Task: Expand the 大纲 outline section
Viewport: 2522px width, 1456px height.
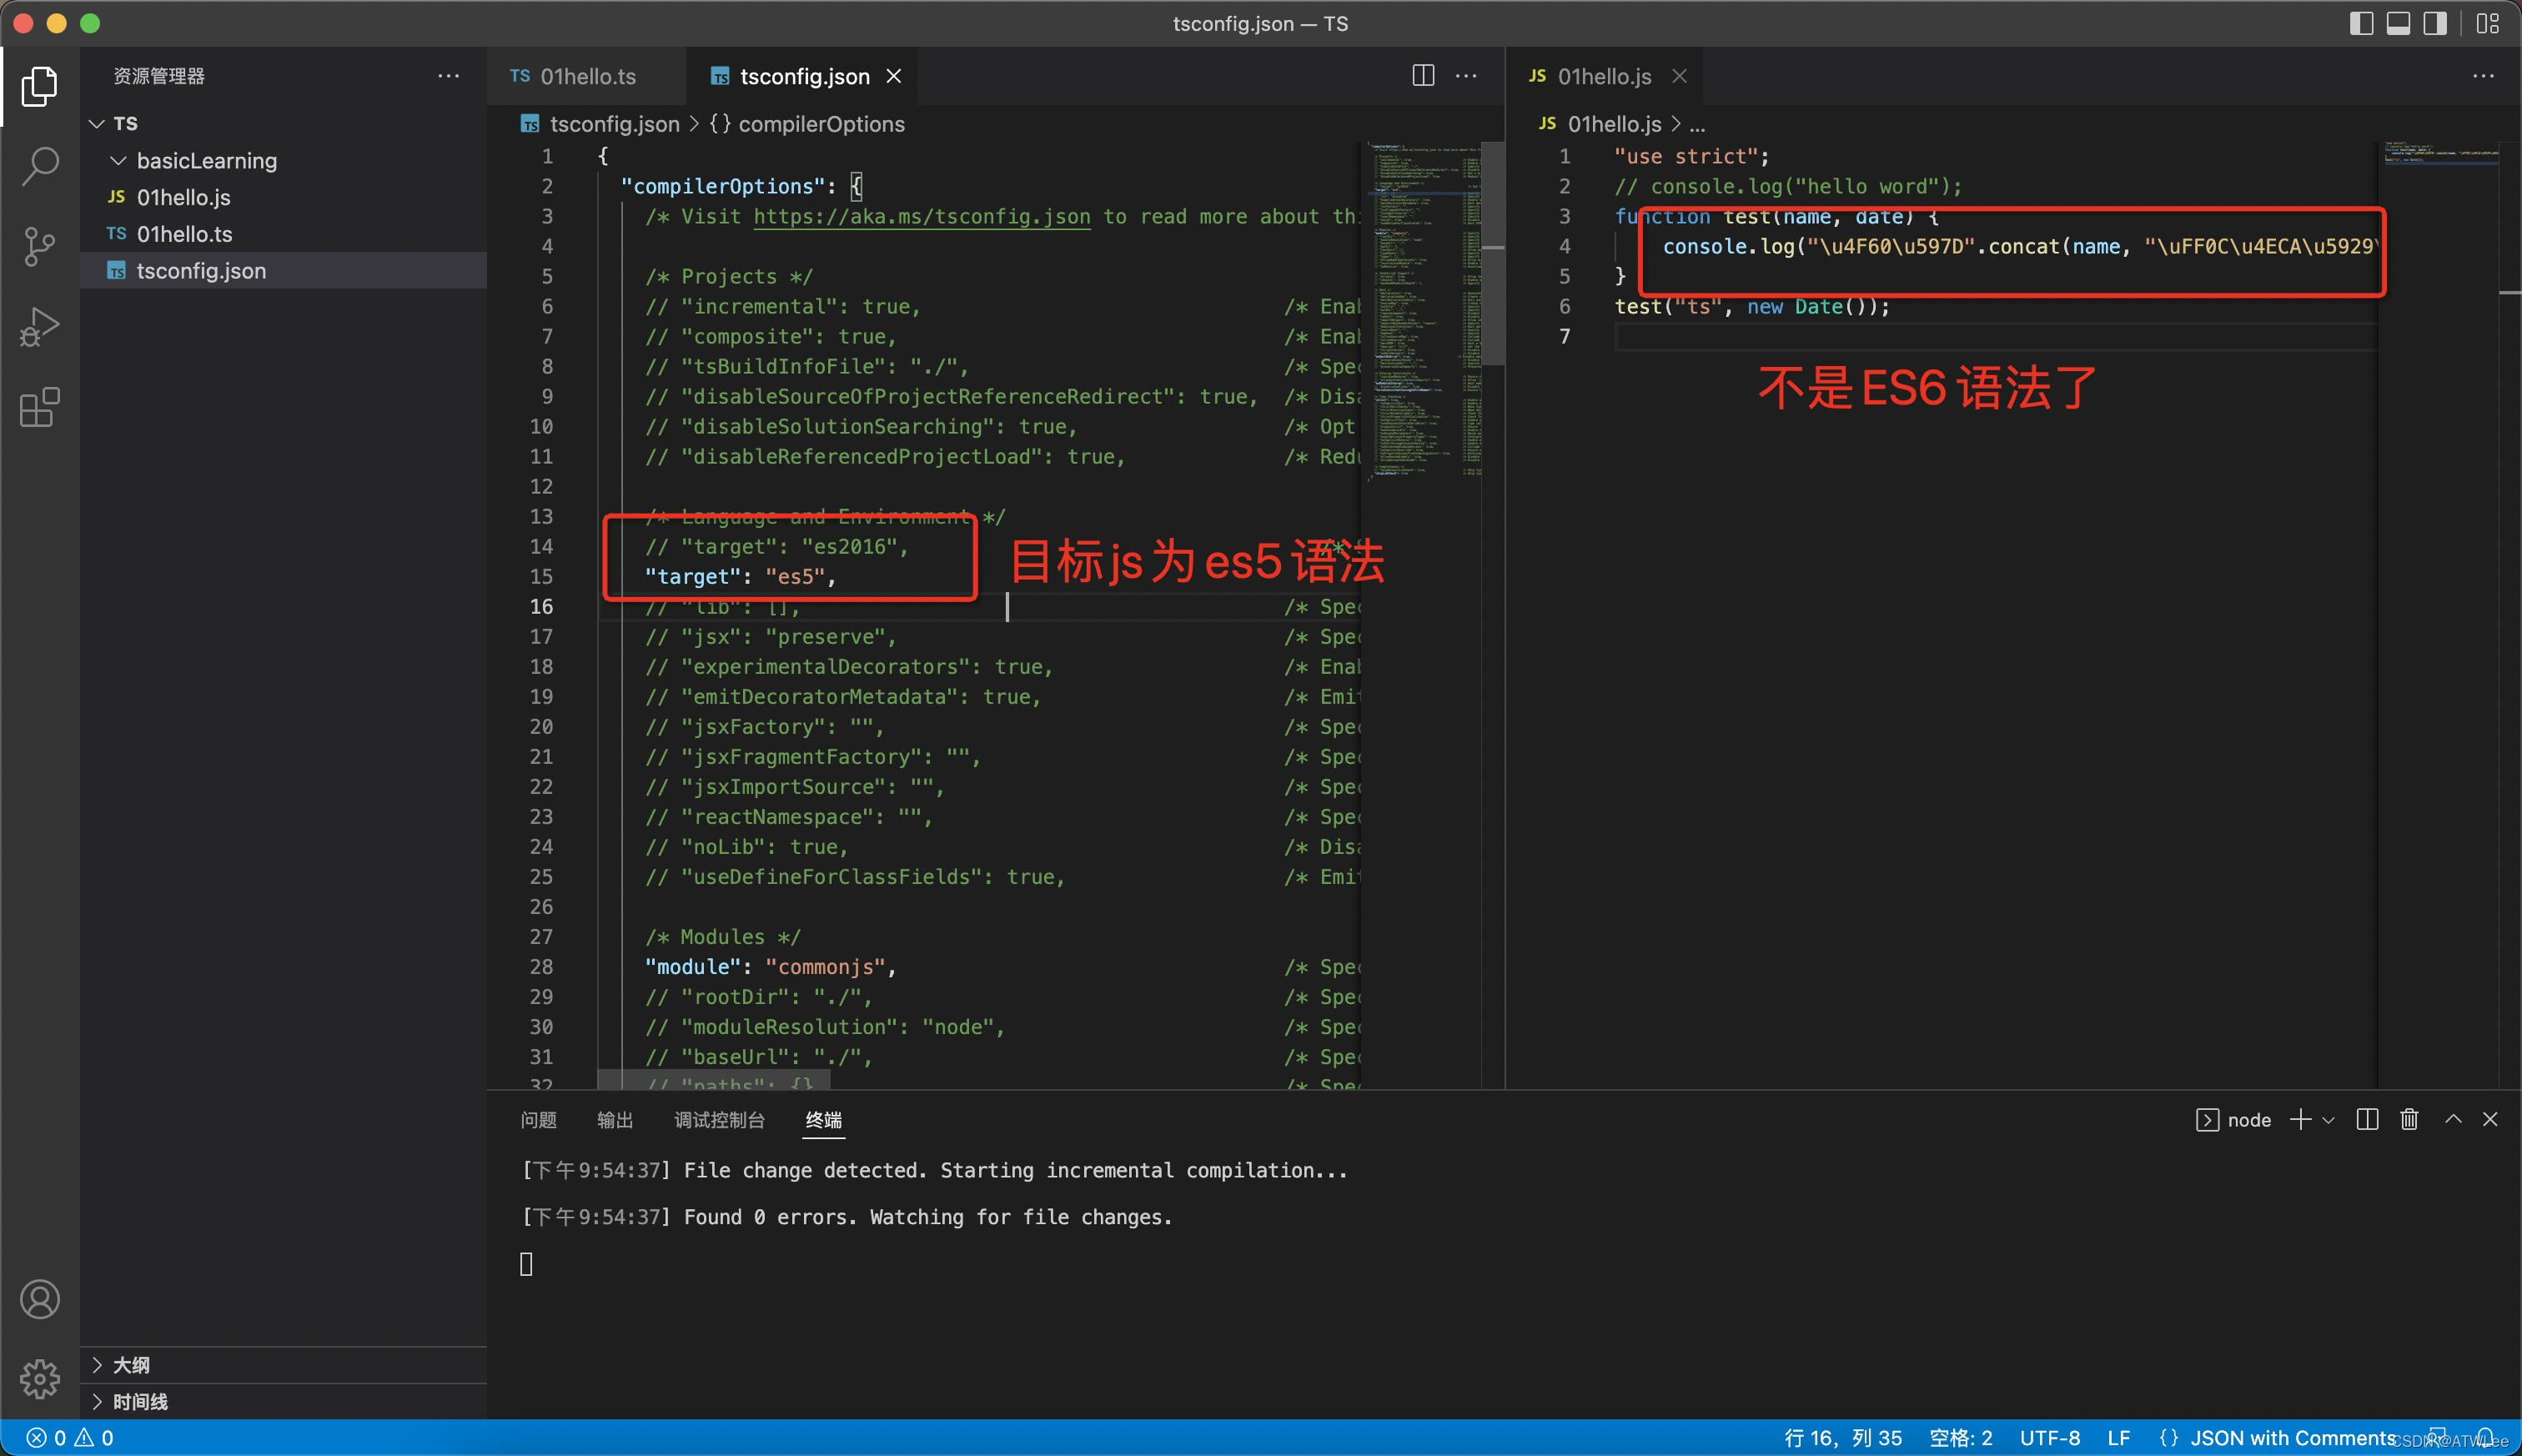Action: point(283,1365)
